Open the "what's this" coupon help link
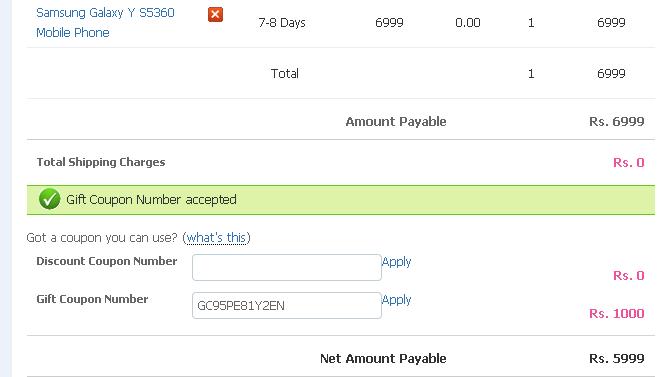668x377 pixels. [x=216, y=237]
